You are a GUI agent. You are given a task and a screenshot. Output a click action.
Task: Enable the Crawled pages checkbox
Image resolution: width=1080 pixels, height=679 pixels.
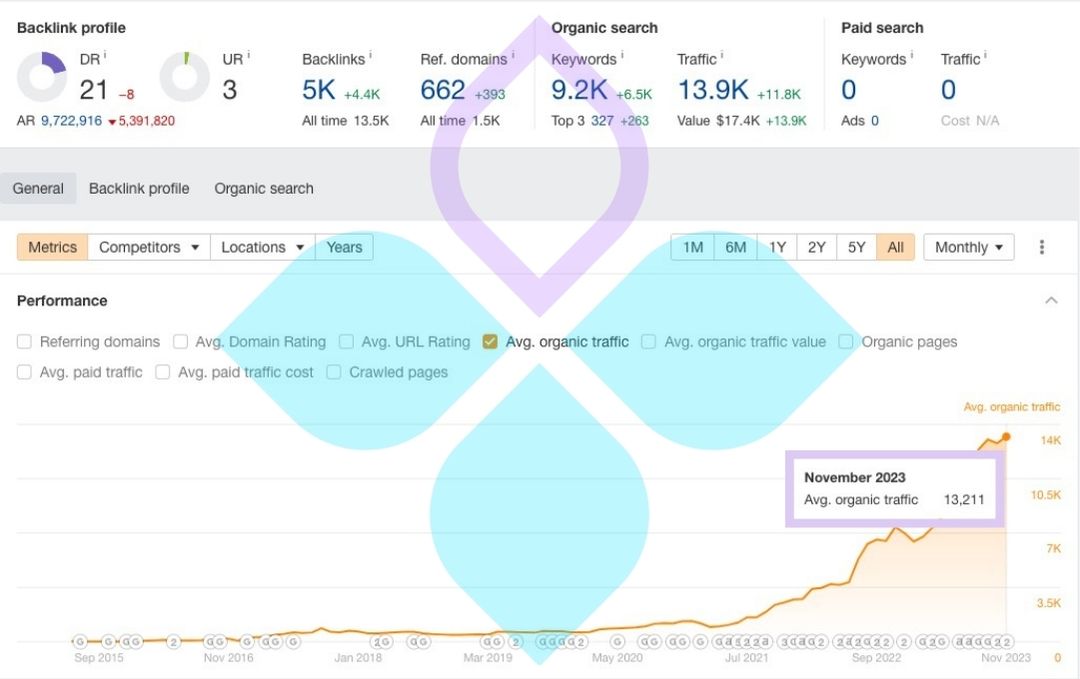334,372
